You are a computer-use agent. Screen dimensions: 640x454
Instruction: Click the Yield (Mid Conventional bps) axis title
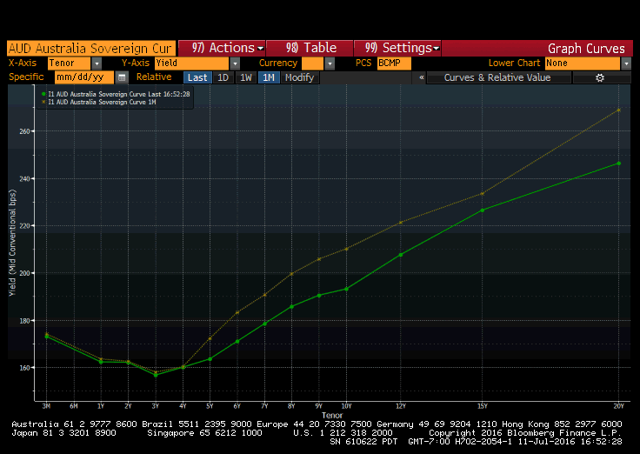click(x=12, y=243)
